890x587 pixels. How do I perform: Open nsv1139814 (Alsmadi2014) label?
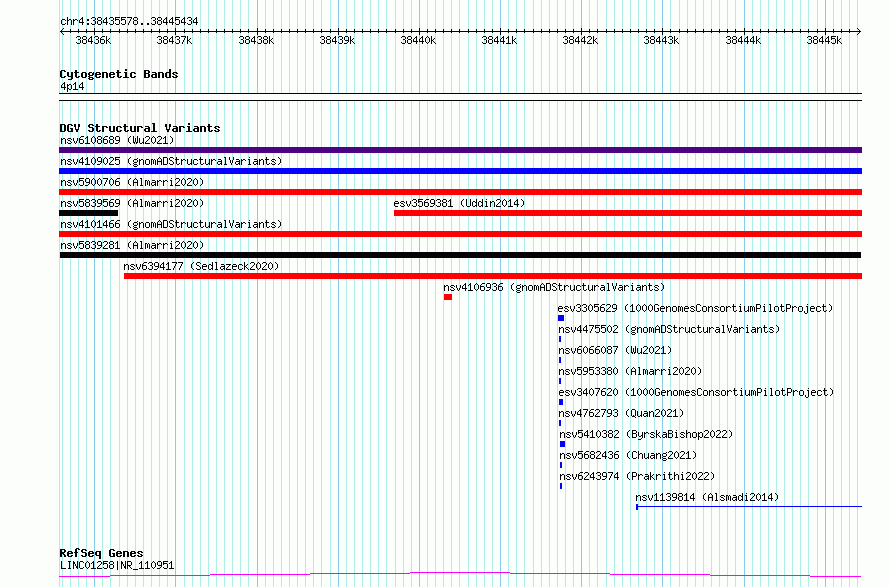707,497
